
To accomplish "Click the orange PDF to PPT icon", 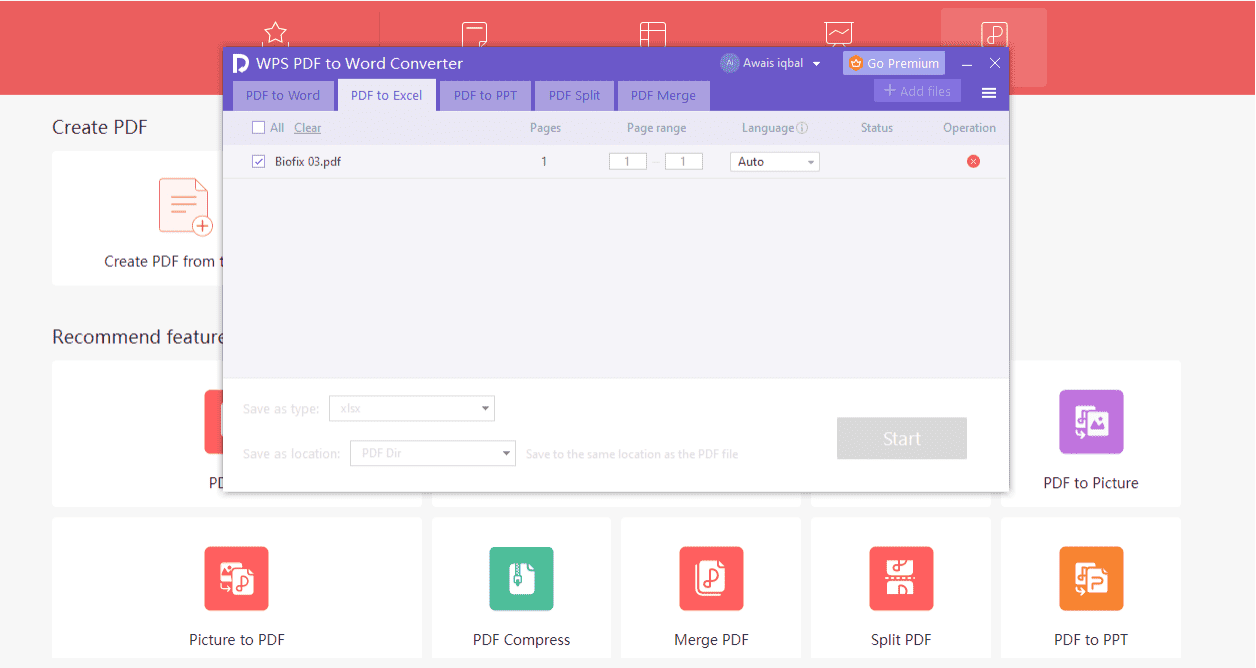I will pos(1091,578).
